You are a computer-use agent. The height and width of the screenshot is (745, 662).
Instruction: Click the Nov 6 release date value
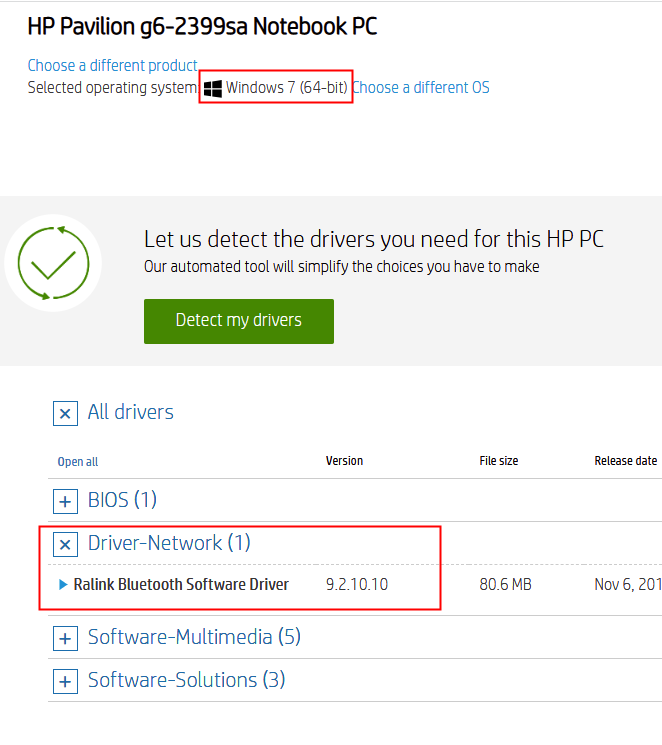[x=628, y=584]
